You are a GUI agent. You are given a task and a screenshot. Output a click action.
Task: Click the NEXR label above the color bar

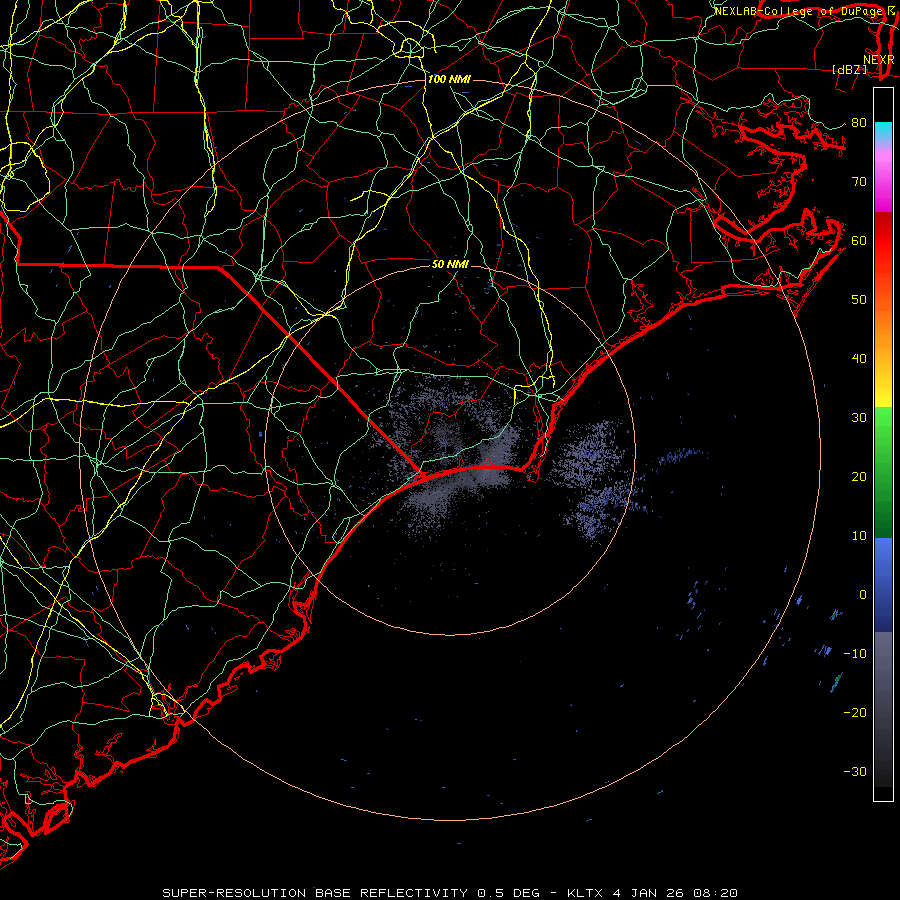(878, 59)
